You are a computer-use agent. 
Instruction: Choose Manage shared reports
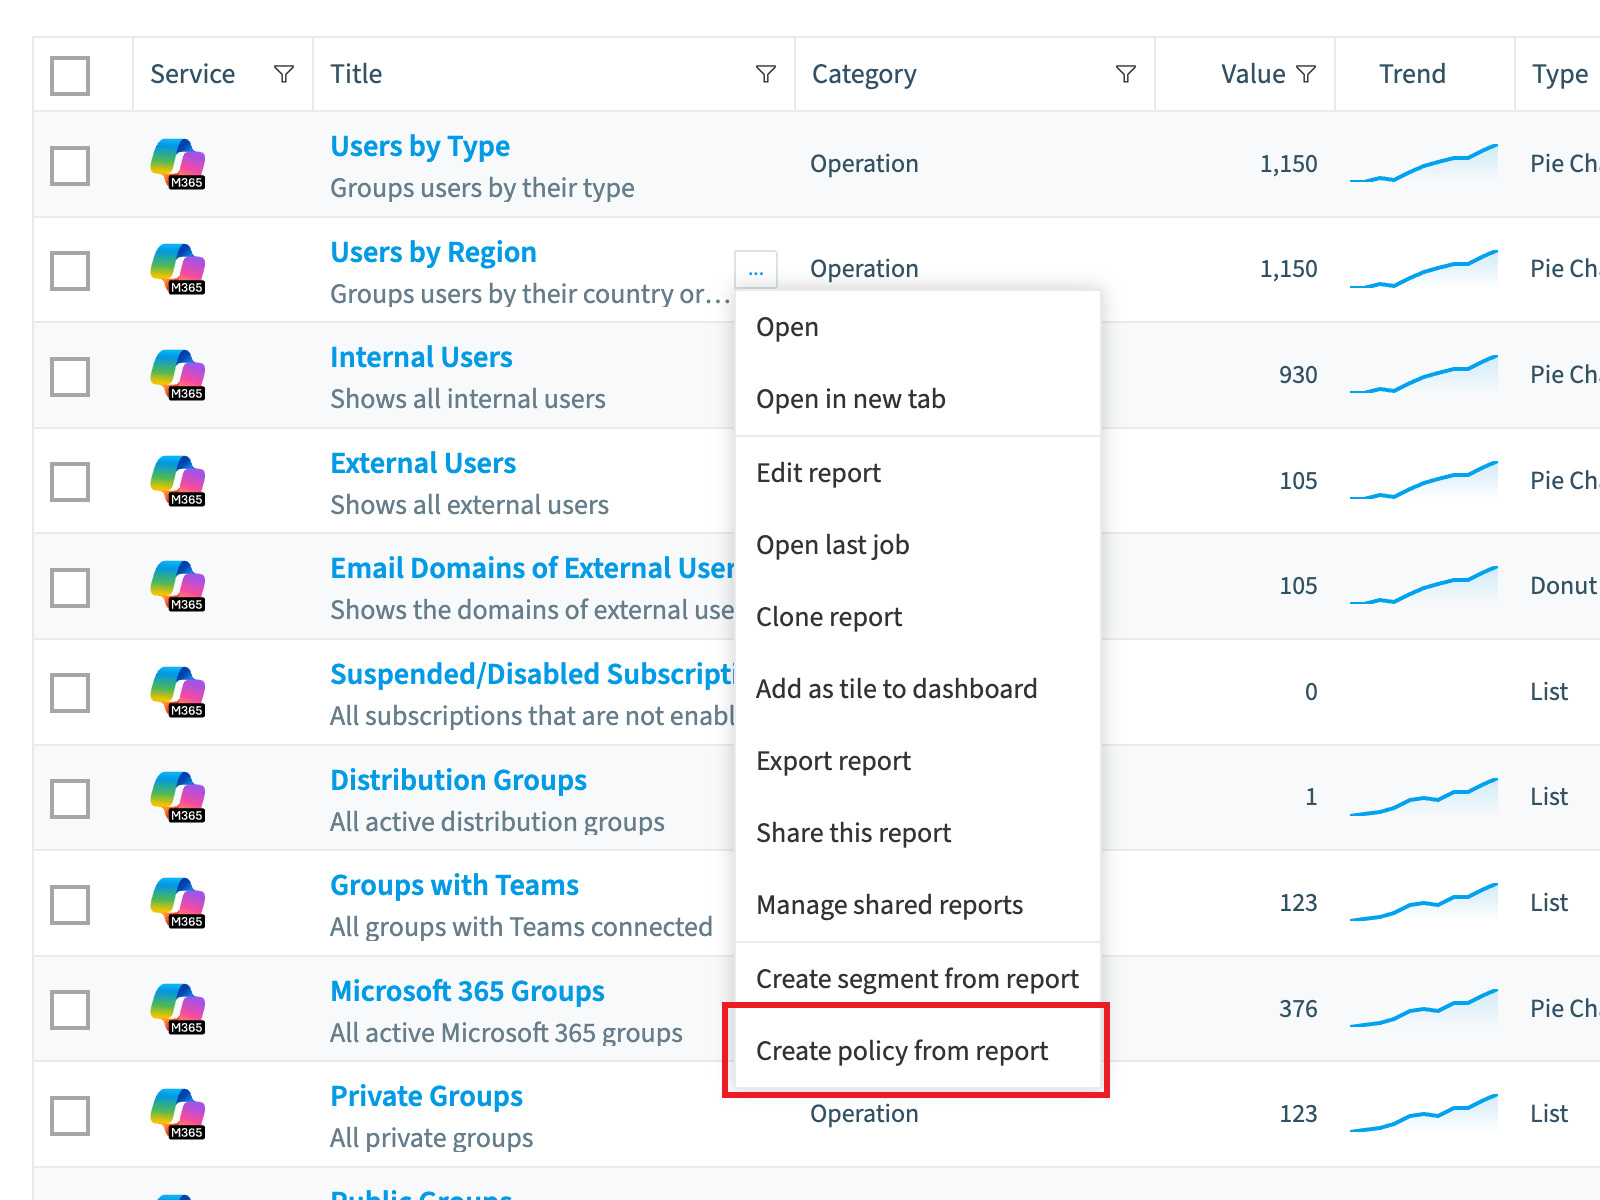tap(918, 905)
